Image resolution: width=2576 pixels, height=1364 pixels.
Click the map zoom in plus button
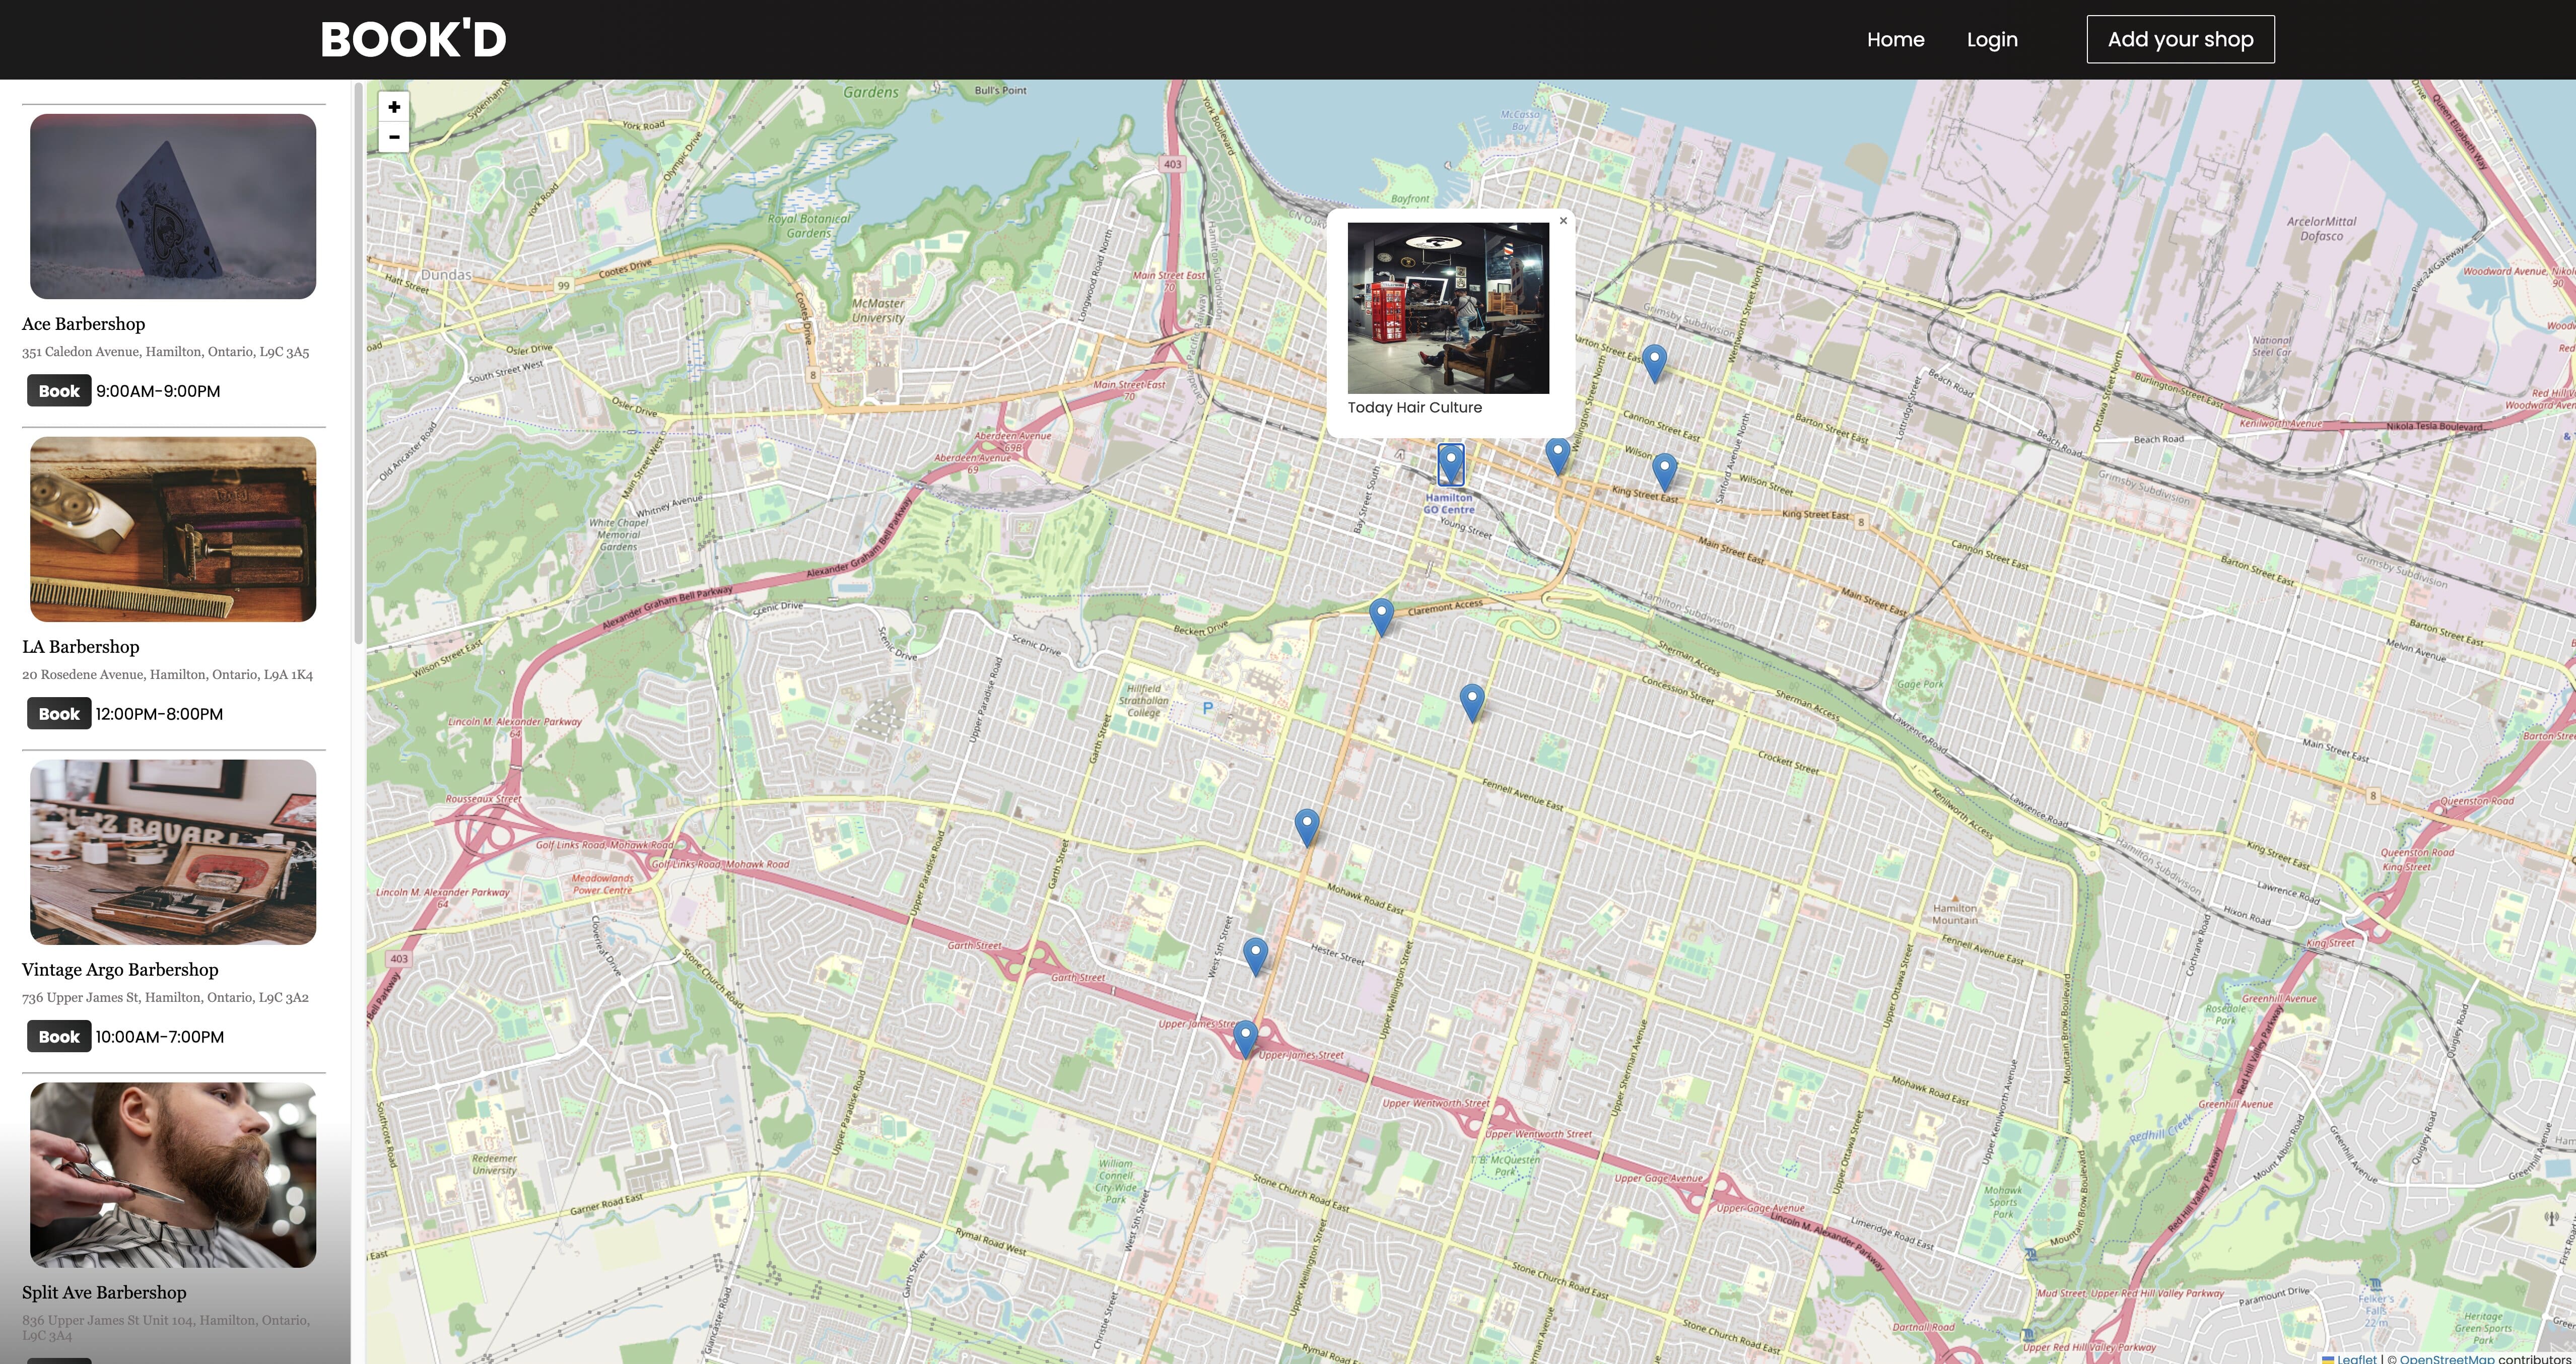394,107
